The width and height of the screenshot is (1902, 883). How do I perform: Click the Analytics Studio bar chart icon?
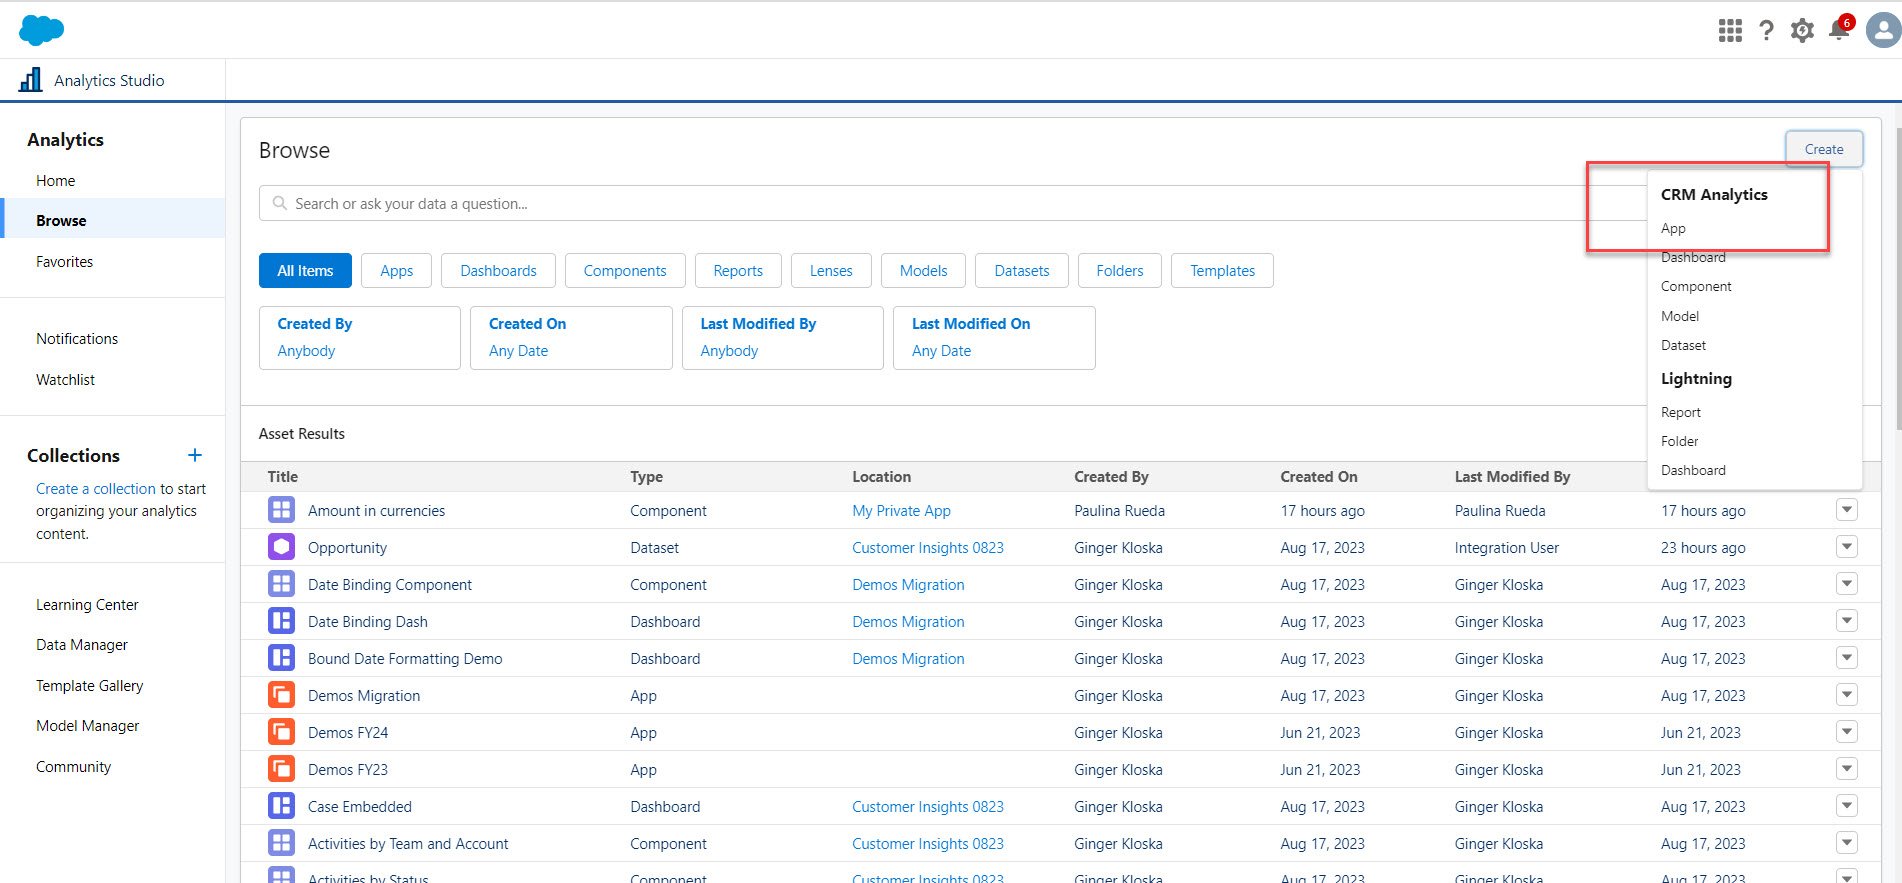[x=31, y=80]
